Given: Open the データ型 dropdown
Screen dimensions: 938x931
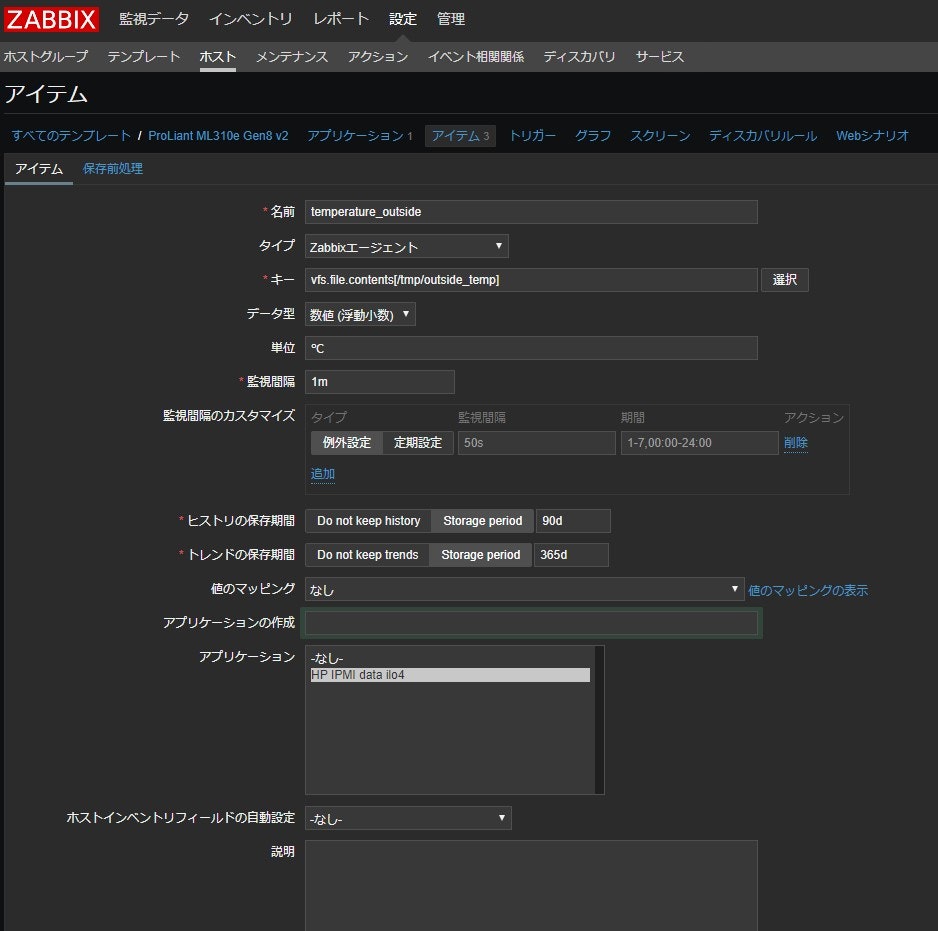Looking at the screenshot, I should pyautogui.click(x=360, y=314).
